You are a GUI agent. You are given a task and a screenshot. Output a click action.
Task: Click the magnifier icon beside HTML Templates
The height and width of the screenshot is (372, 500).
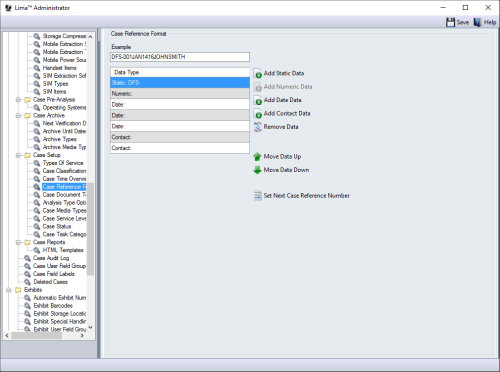click(37, 250)
